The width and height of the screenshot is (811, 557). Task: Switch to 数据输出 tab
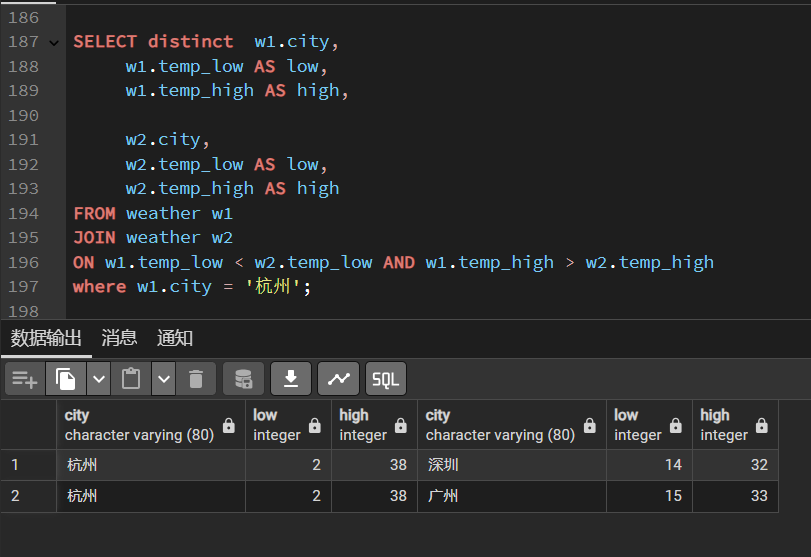coord(46,338)
